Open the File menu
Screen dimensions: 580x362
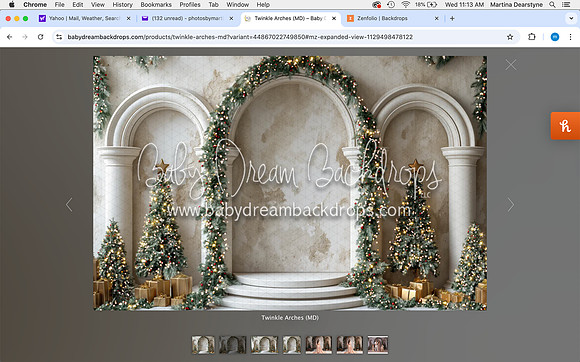pyautogui.click(x=60, y=5)
